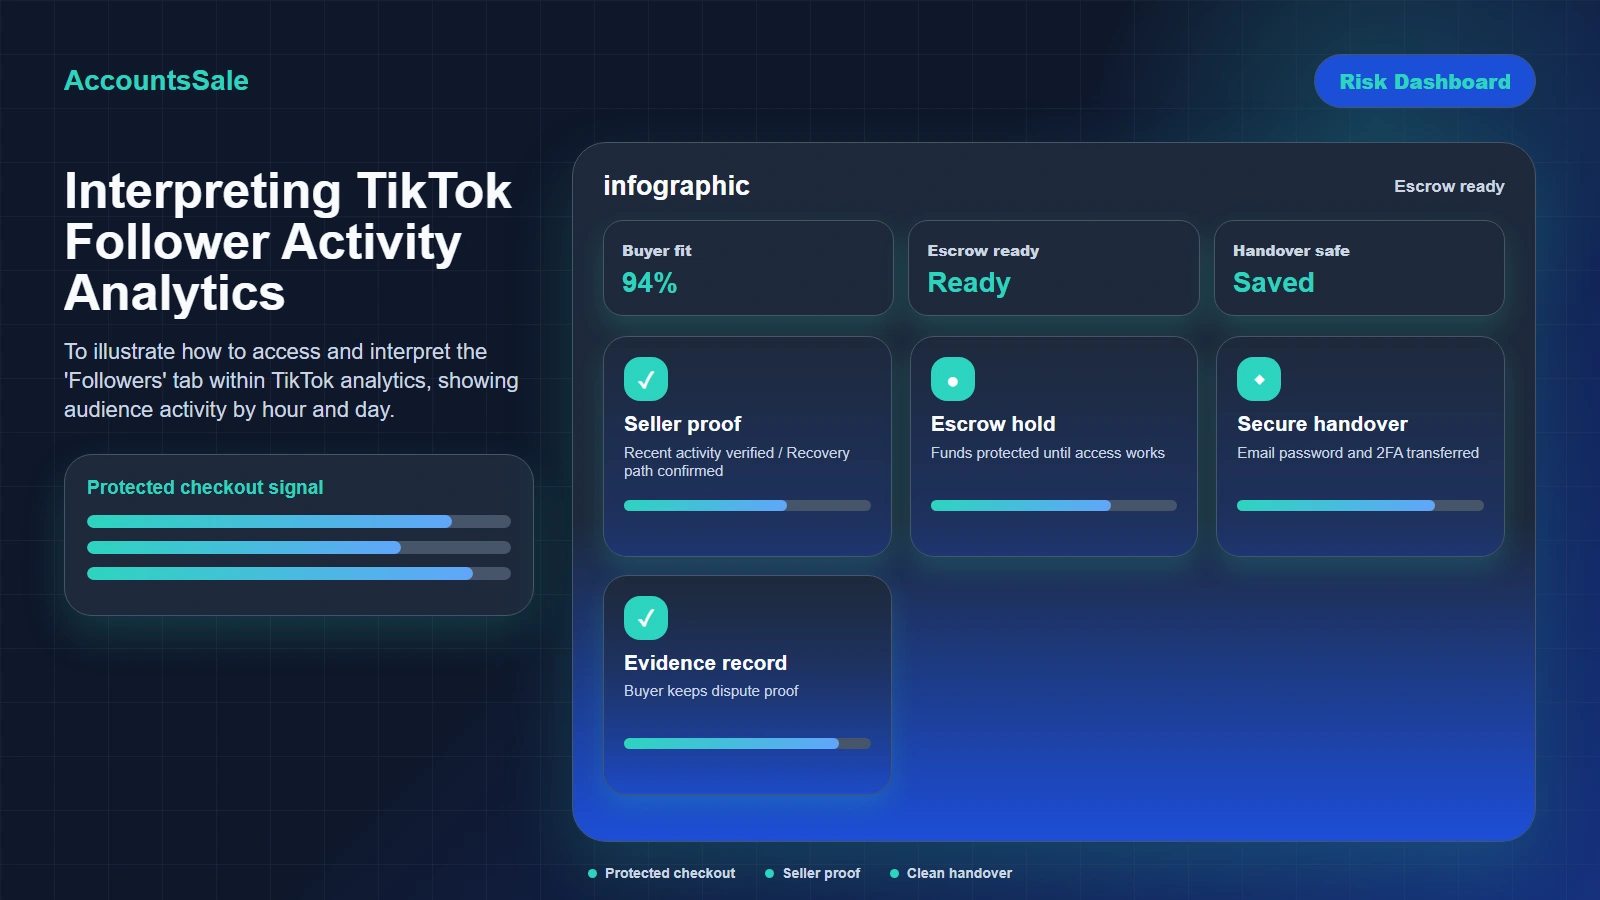This screenshot has width=1600, height=900.
Task: Click the Secure handover heading
Action: [1322, 424]
